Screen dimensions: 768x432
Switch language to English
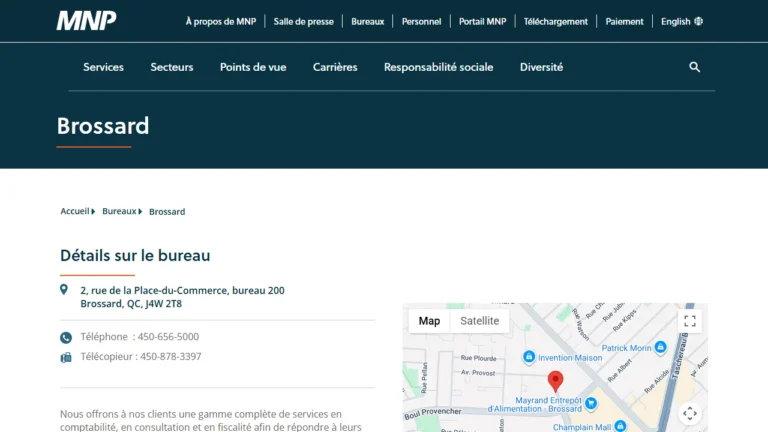(x=675, y=22)
